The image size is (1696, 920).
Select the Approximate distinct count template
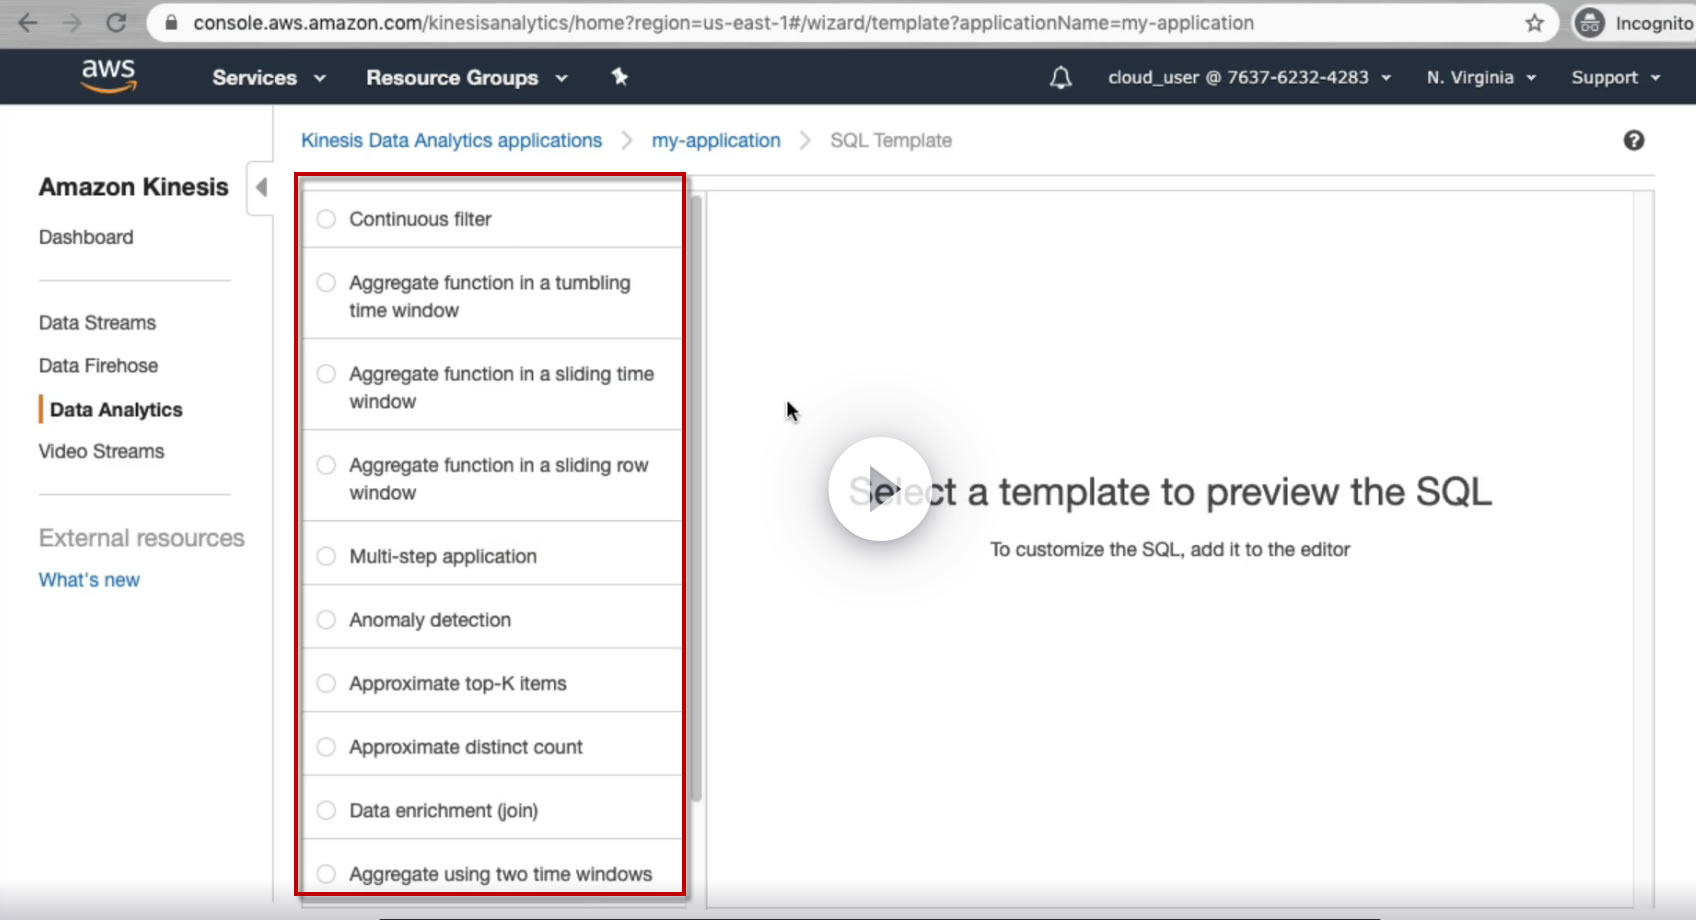click(x=326, y=747)
